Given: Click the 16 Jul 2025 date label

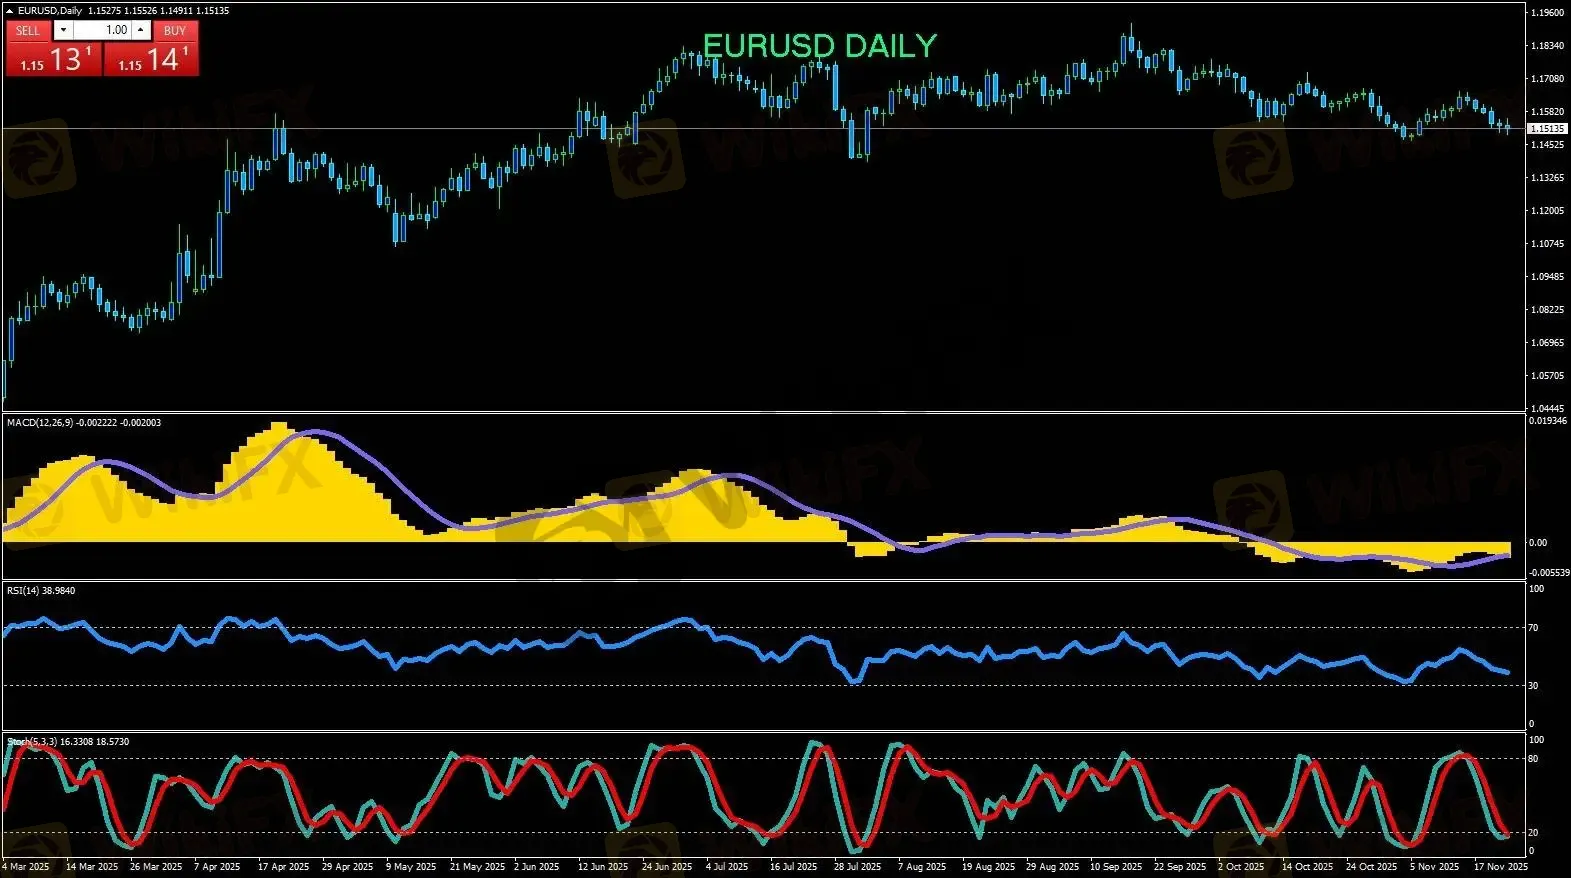Looking at the screenshot, I should point(793,867).
